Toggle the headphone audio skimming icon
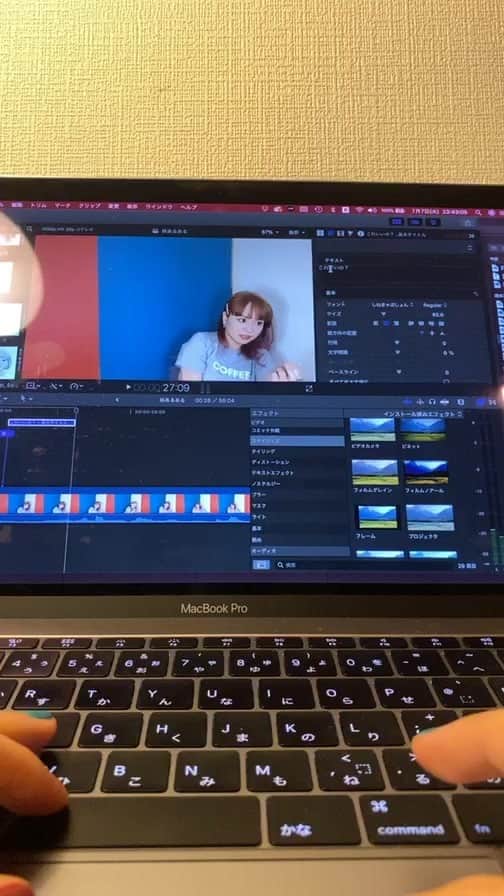The height and width of the screenshot is (896, 504). (433, 402)
